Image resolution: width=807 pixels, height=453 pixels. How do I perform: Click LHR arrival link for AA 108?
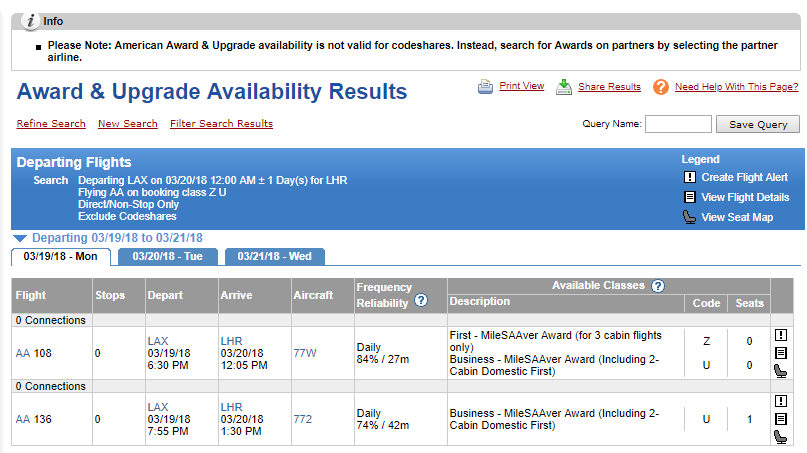[x=231, y=341]
